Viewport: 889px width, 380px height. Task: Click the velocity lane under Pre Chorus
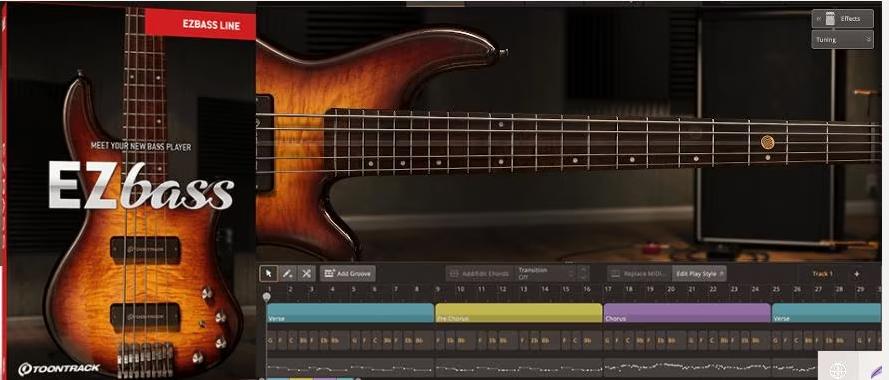click(x=518, y=367)
